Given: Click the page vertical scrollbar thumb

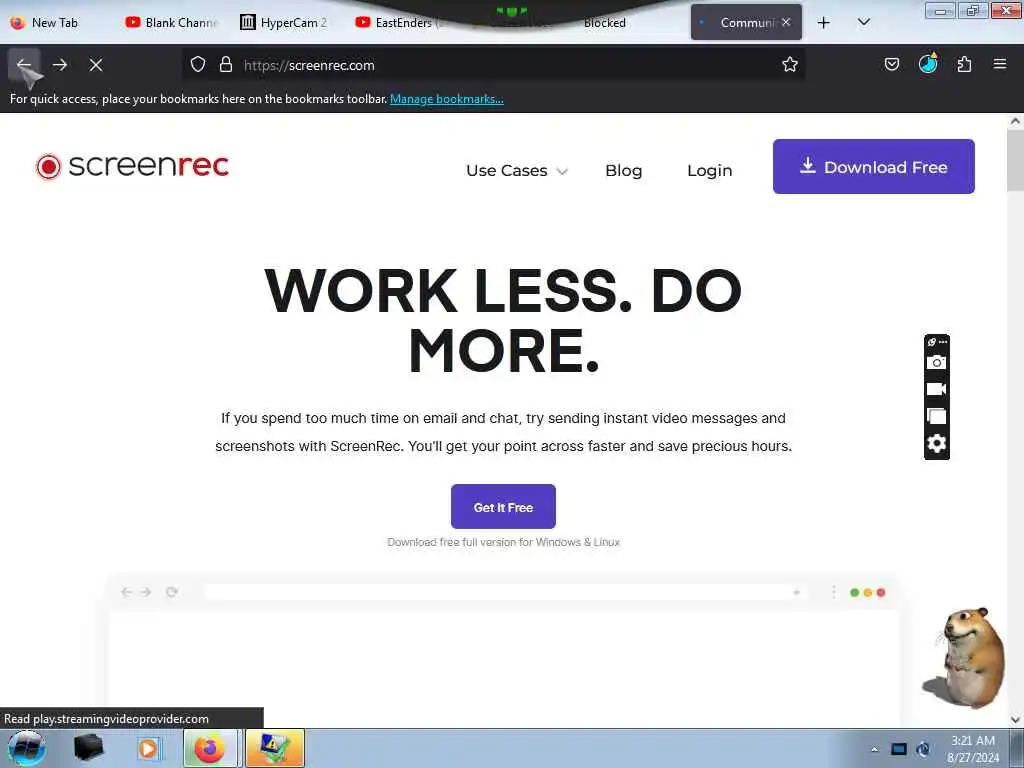Looking at the screenshot, I should point(1015,159).
